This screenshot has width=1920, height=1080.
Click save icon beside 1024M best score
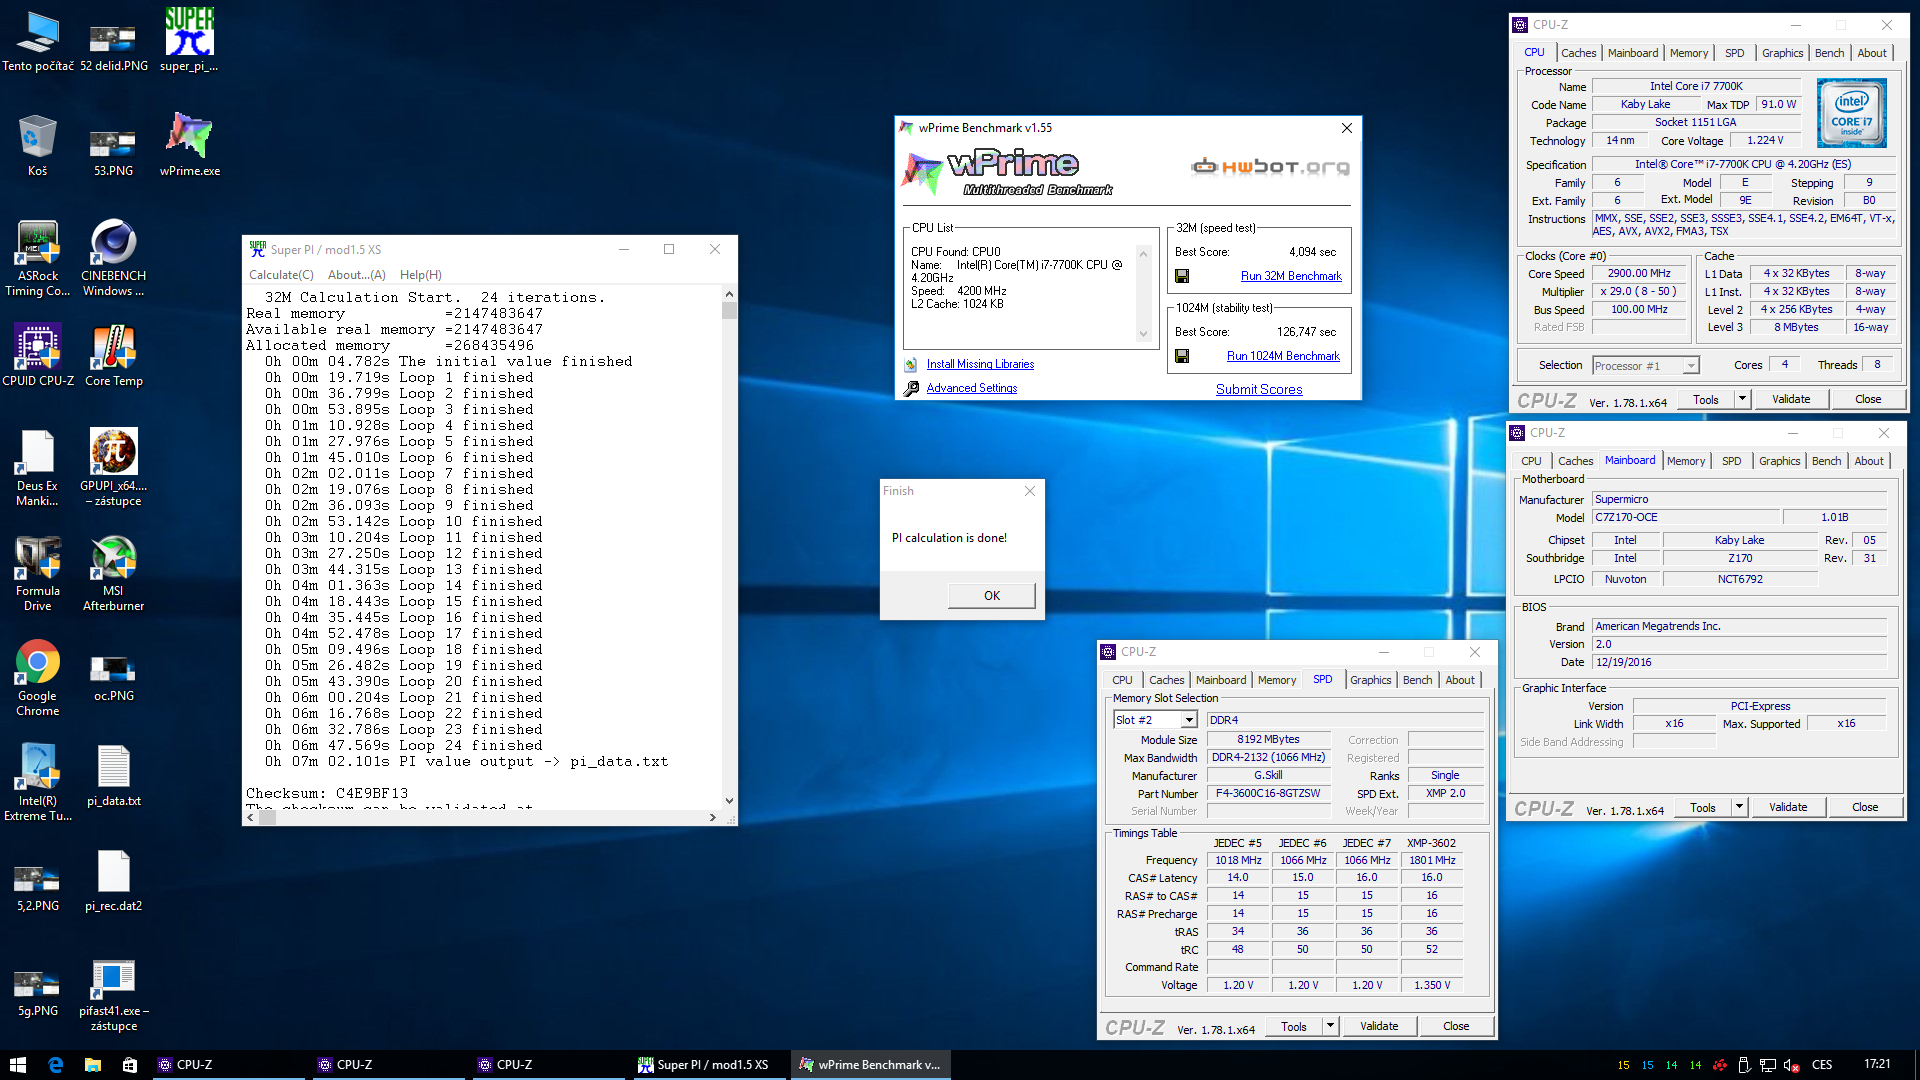pos(1182,356)
